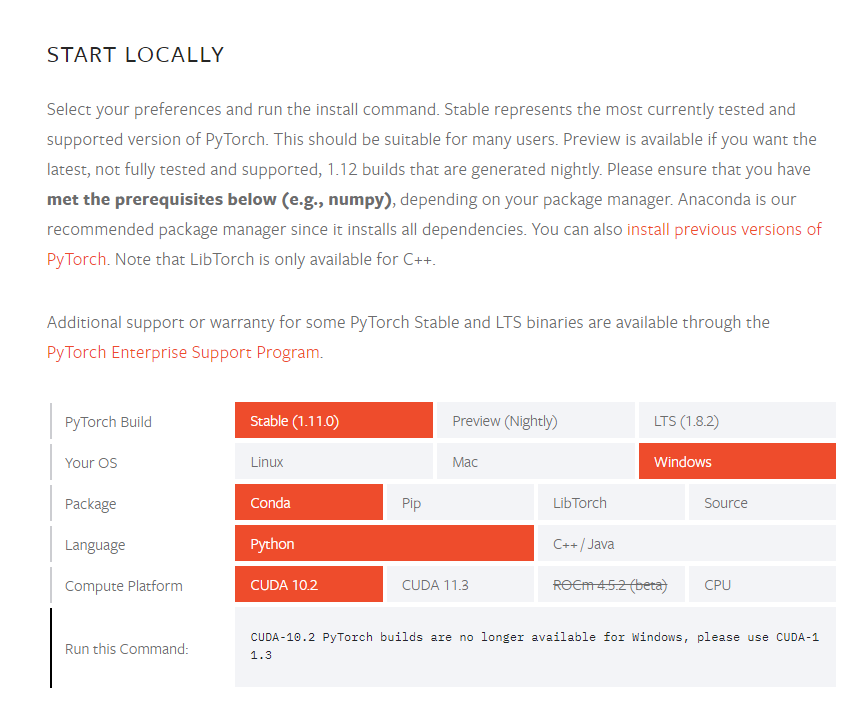Screen dimensions: 855x713
Task: Click the Compute Platform row label
Action: click(x=124, y=586)
